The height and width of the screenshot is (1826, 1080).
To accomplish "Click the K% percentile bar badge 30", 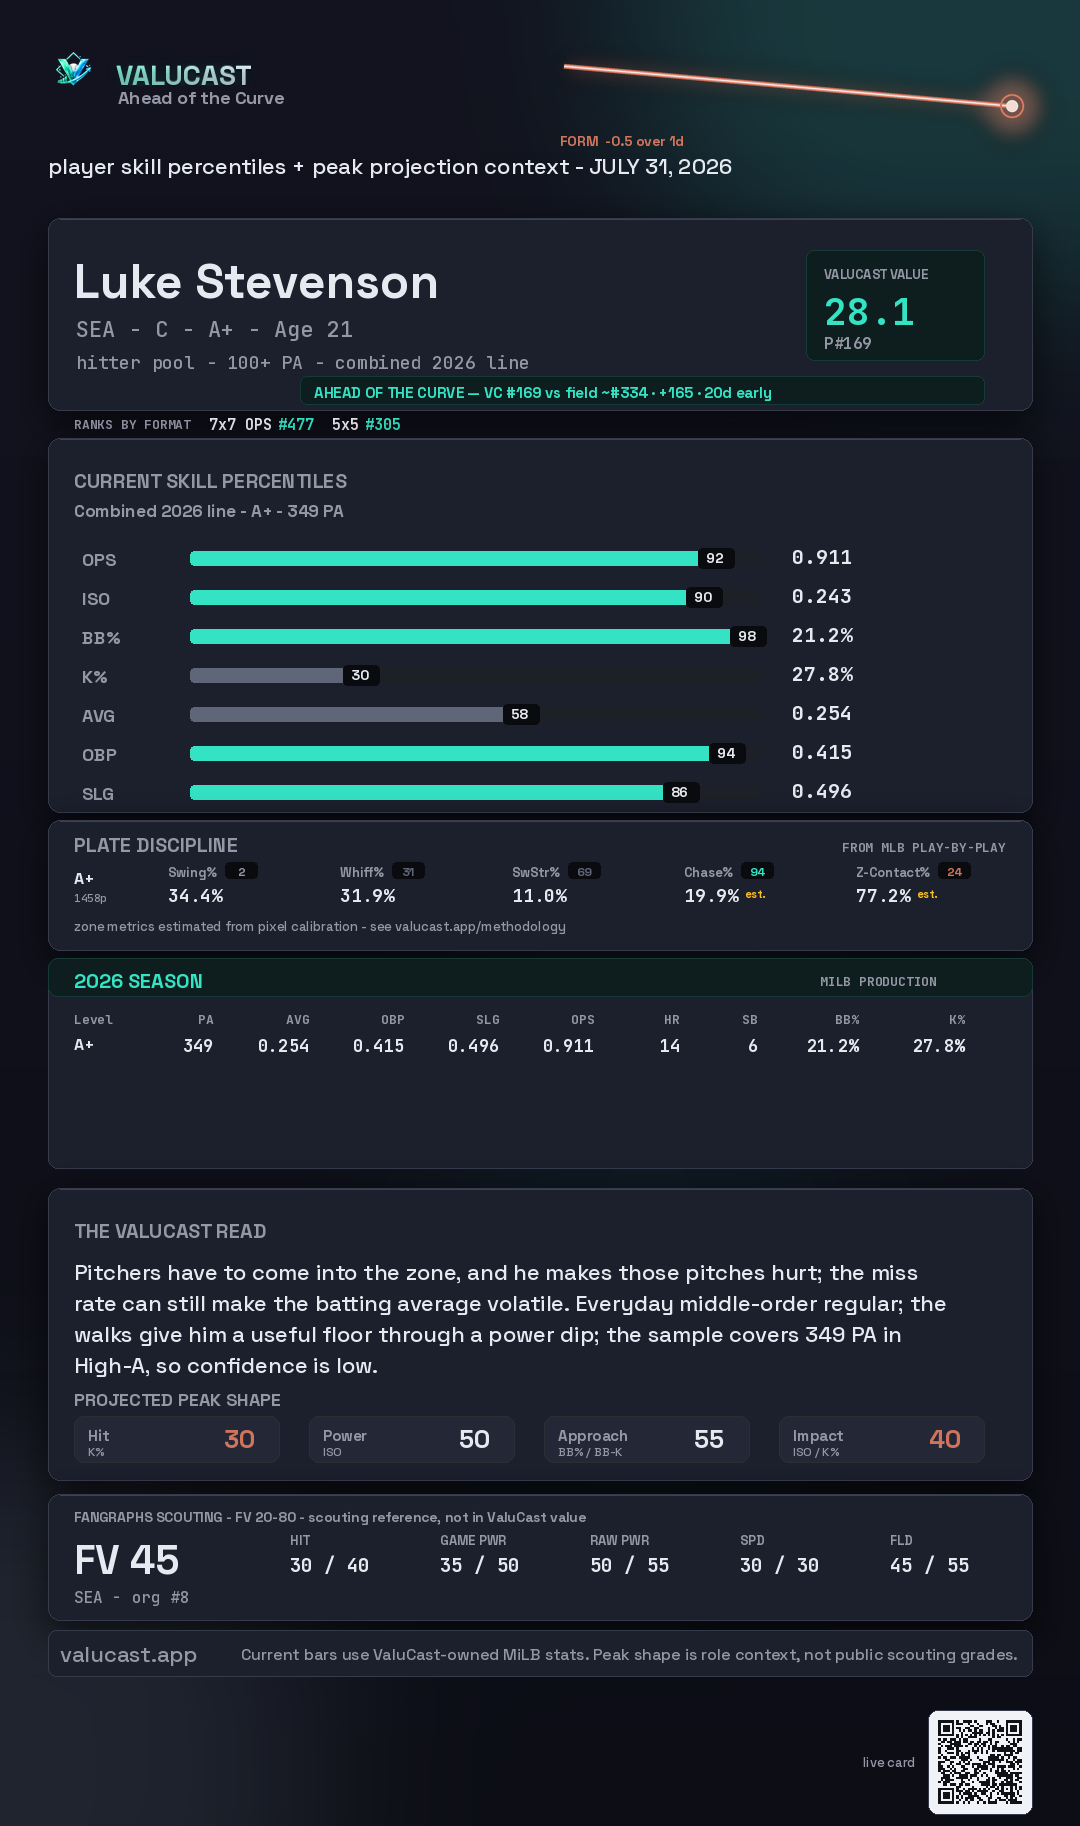I will [x=360, y=675].
